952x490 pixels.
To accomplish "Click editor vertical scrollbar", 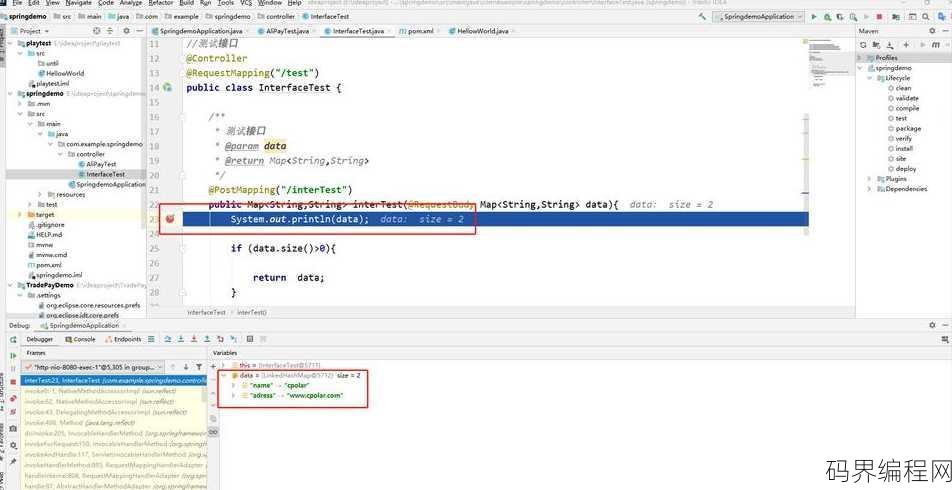I will tap(807, 174).
